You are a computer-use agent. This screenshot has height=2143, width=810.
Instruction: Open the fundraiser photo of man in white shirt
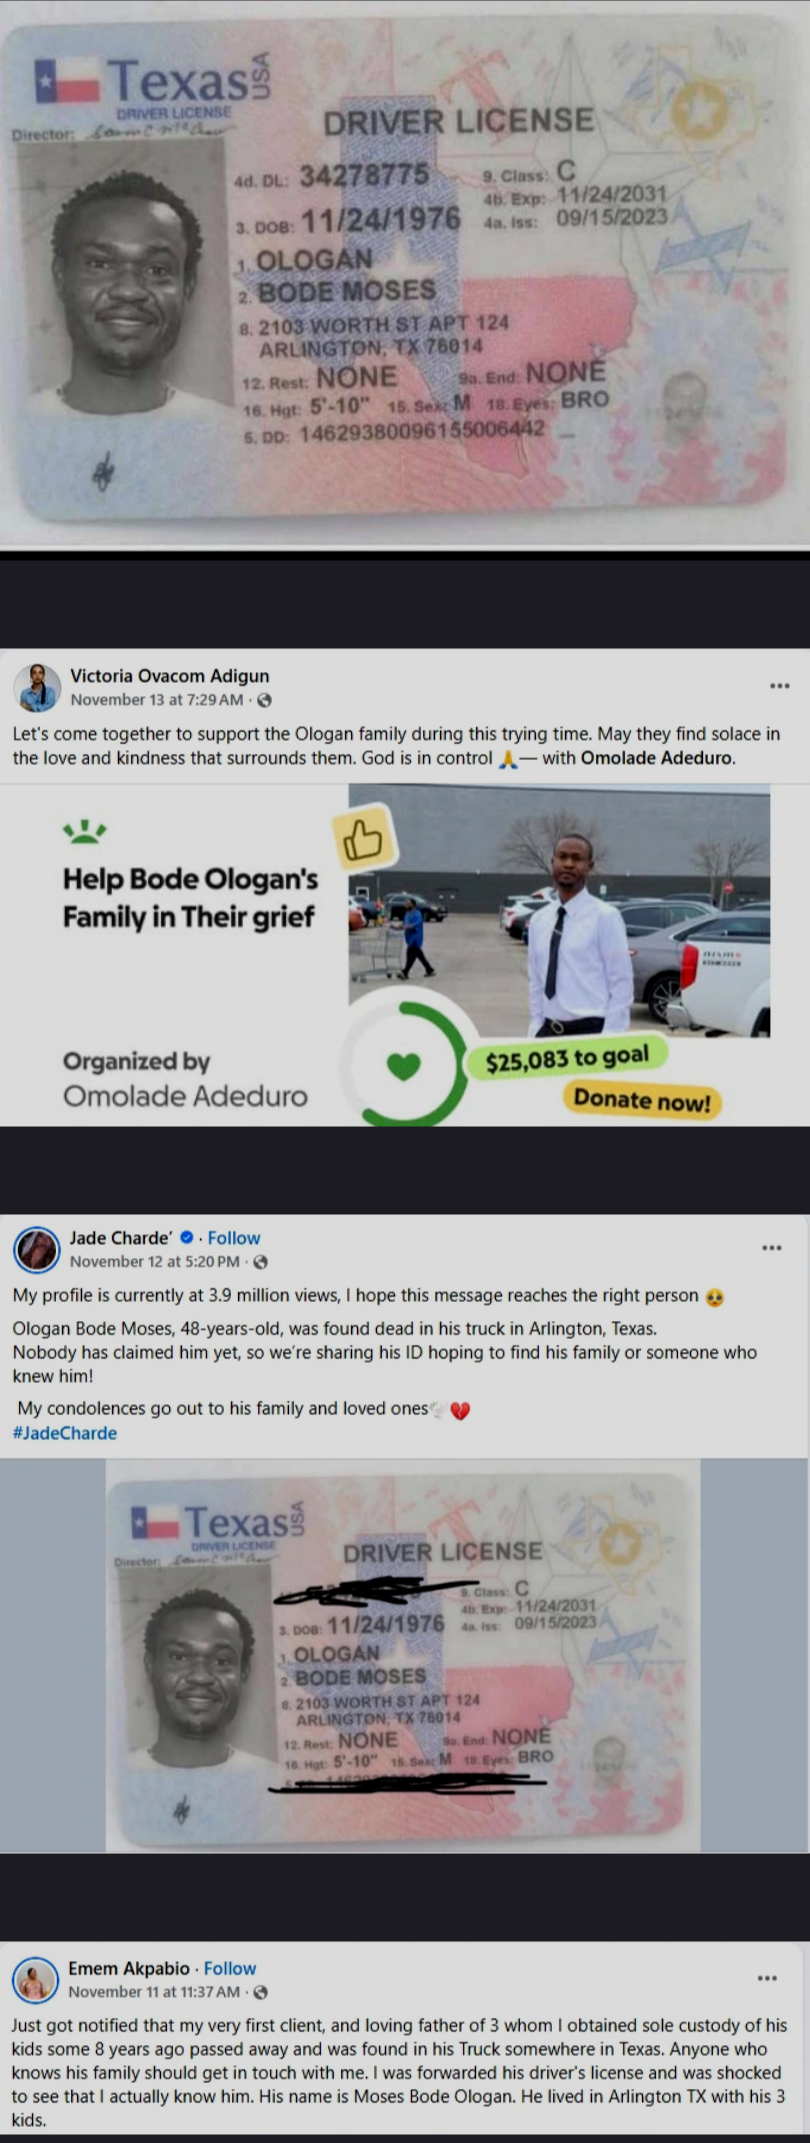[559, 910]
